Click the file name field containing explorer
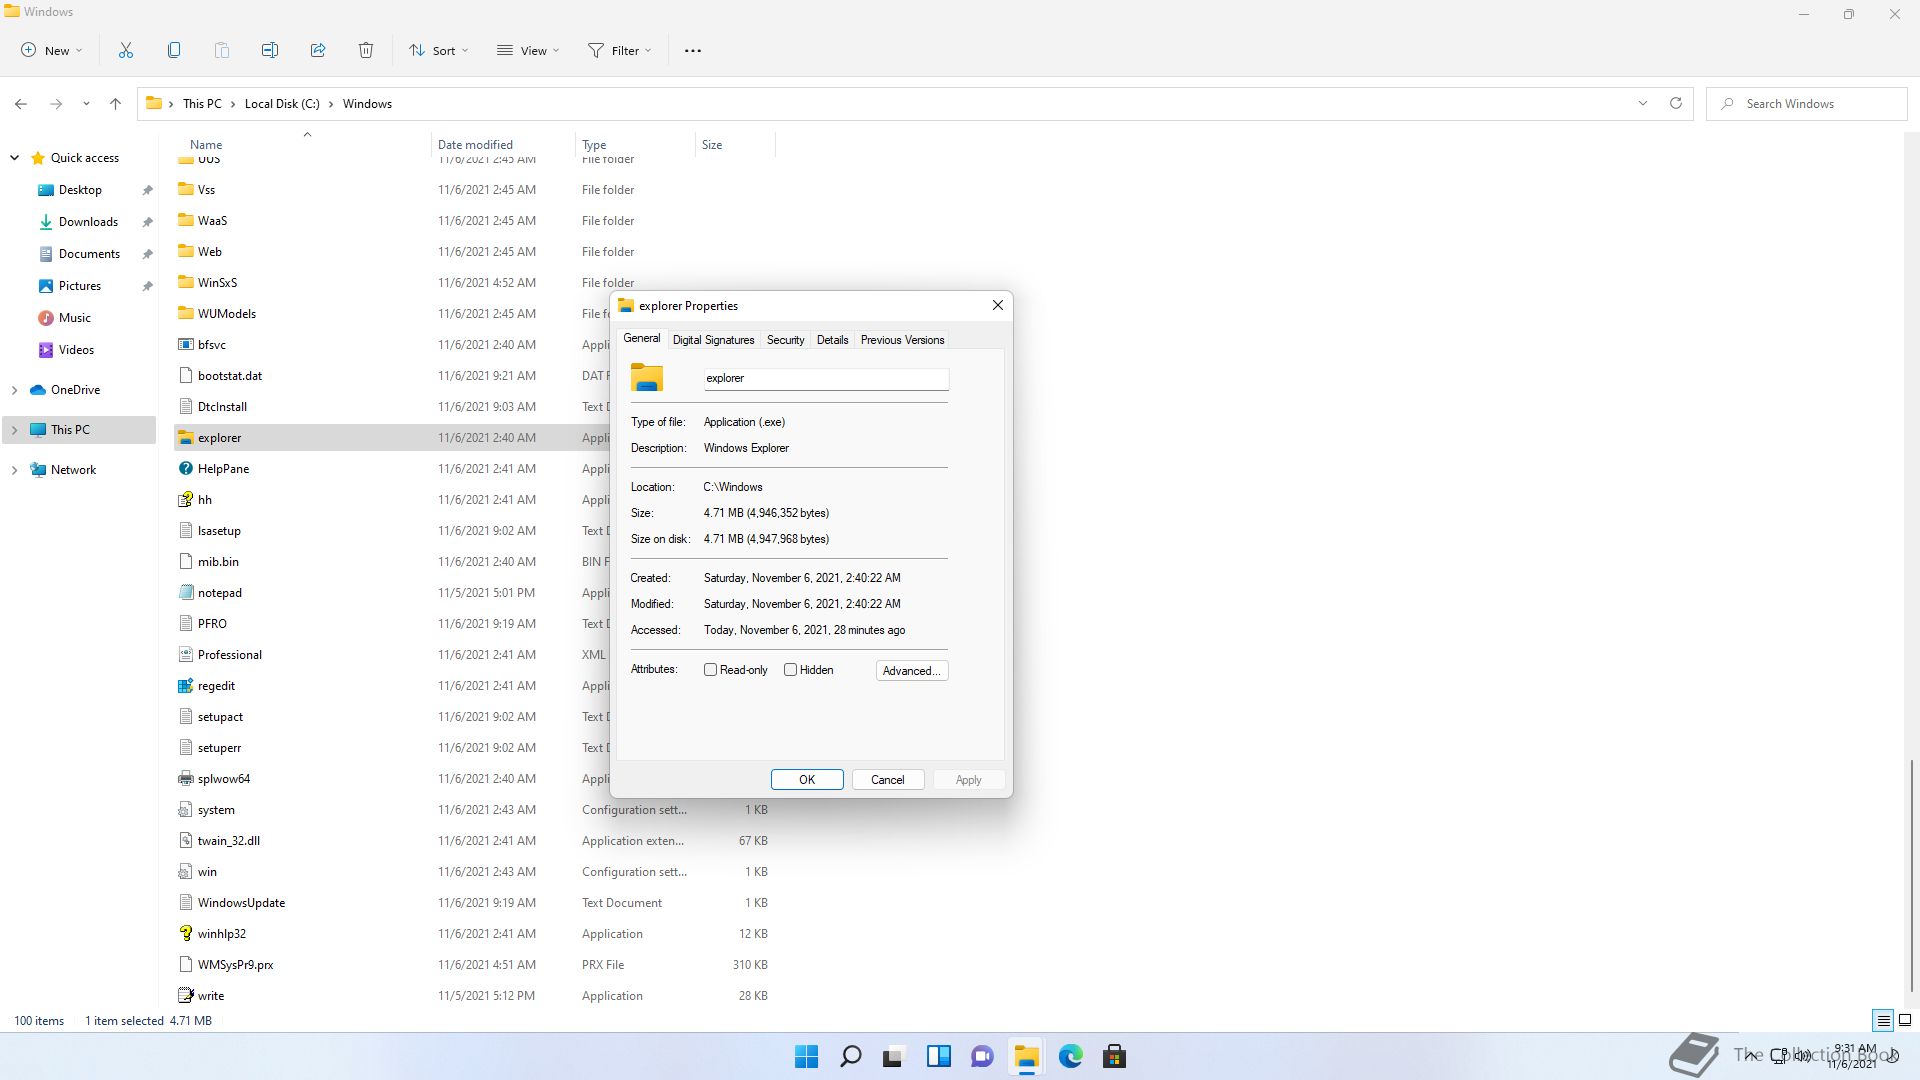This screenshot has height=1080, width=1920. pyautogui.click(x=825, y=378)
